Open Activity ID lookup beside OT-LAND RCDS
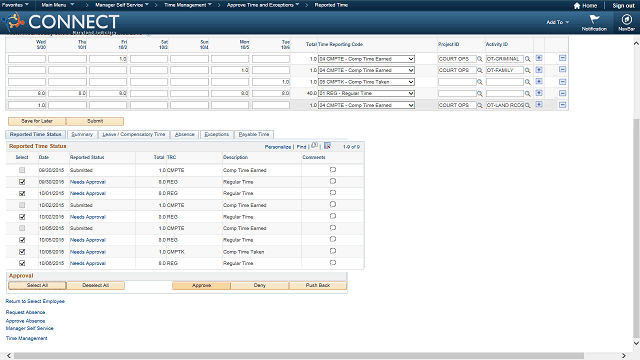Screen dimensions: 640x360 527,105
